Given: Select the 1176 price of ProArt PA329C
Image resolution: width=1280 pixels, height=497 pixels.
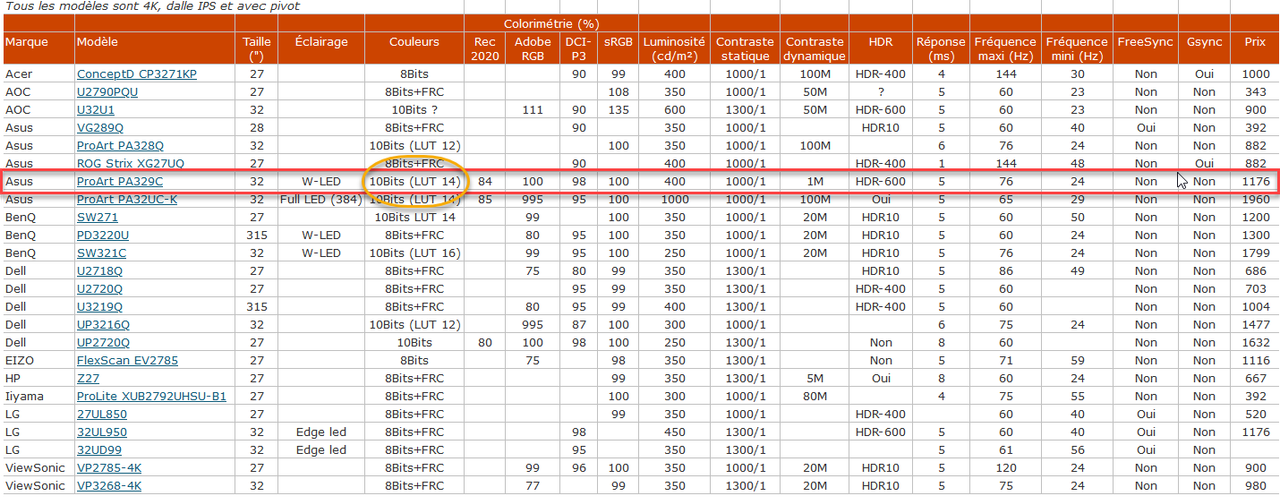Looking at the screenshot, I should 1255,181.
